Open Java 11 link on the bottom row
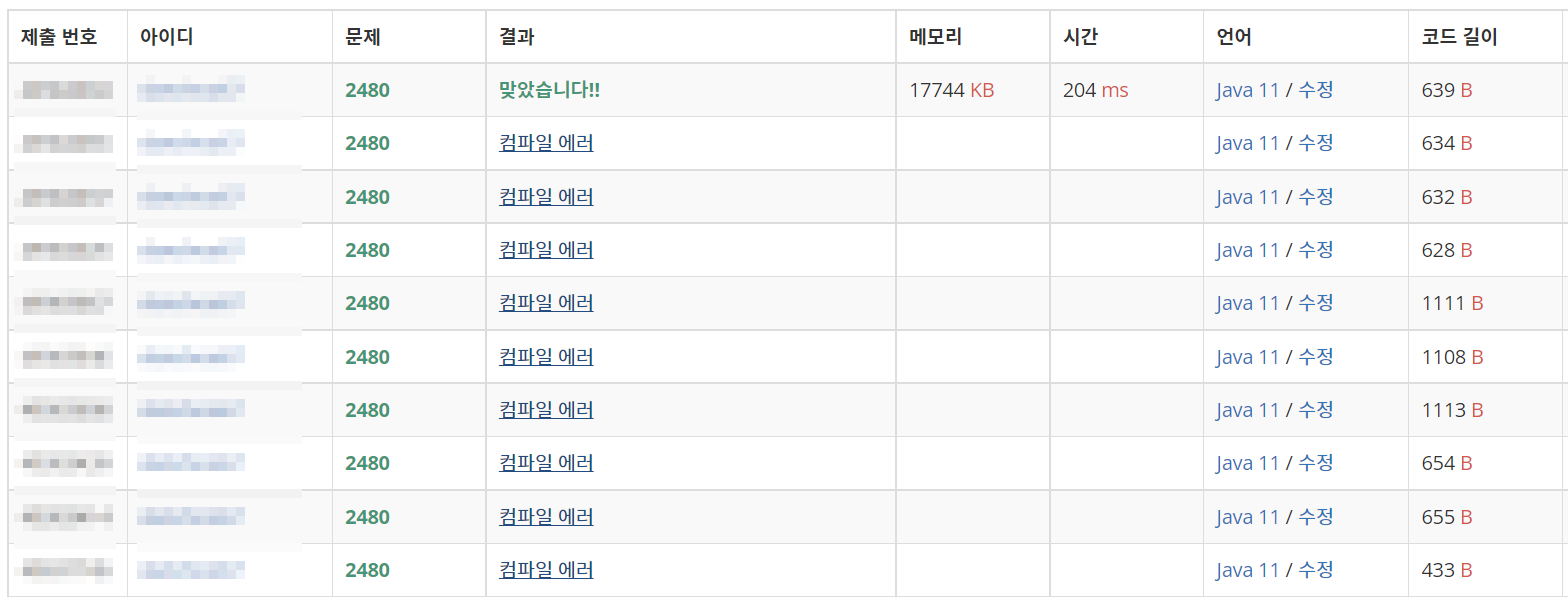1568x608 pixels. pos(1247,569)
